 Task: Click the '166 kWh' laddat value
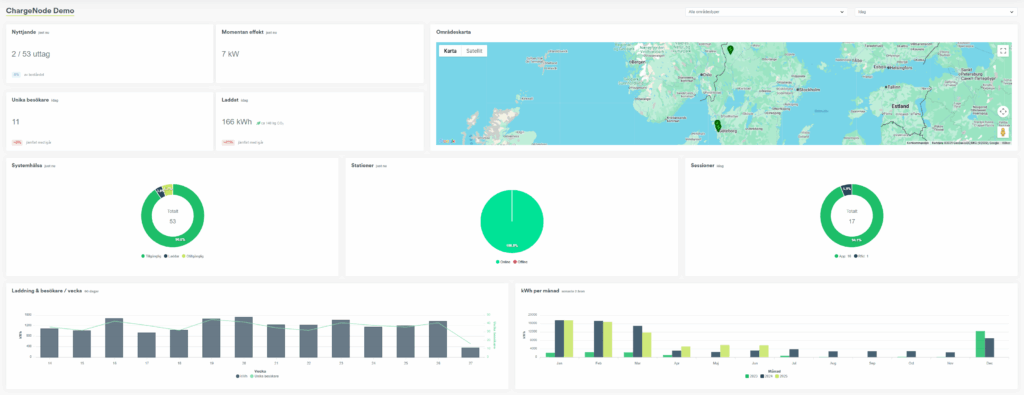(x=236, y=121)
